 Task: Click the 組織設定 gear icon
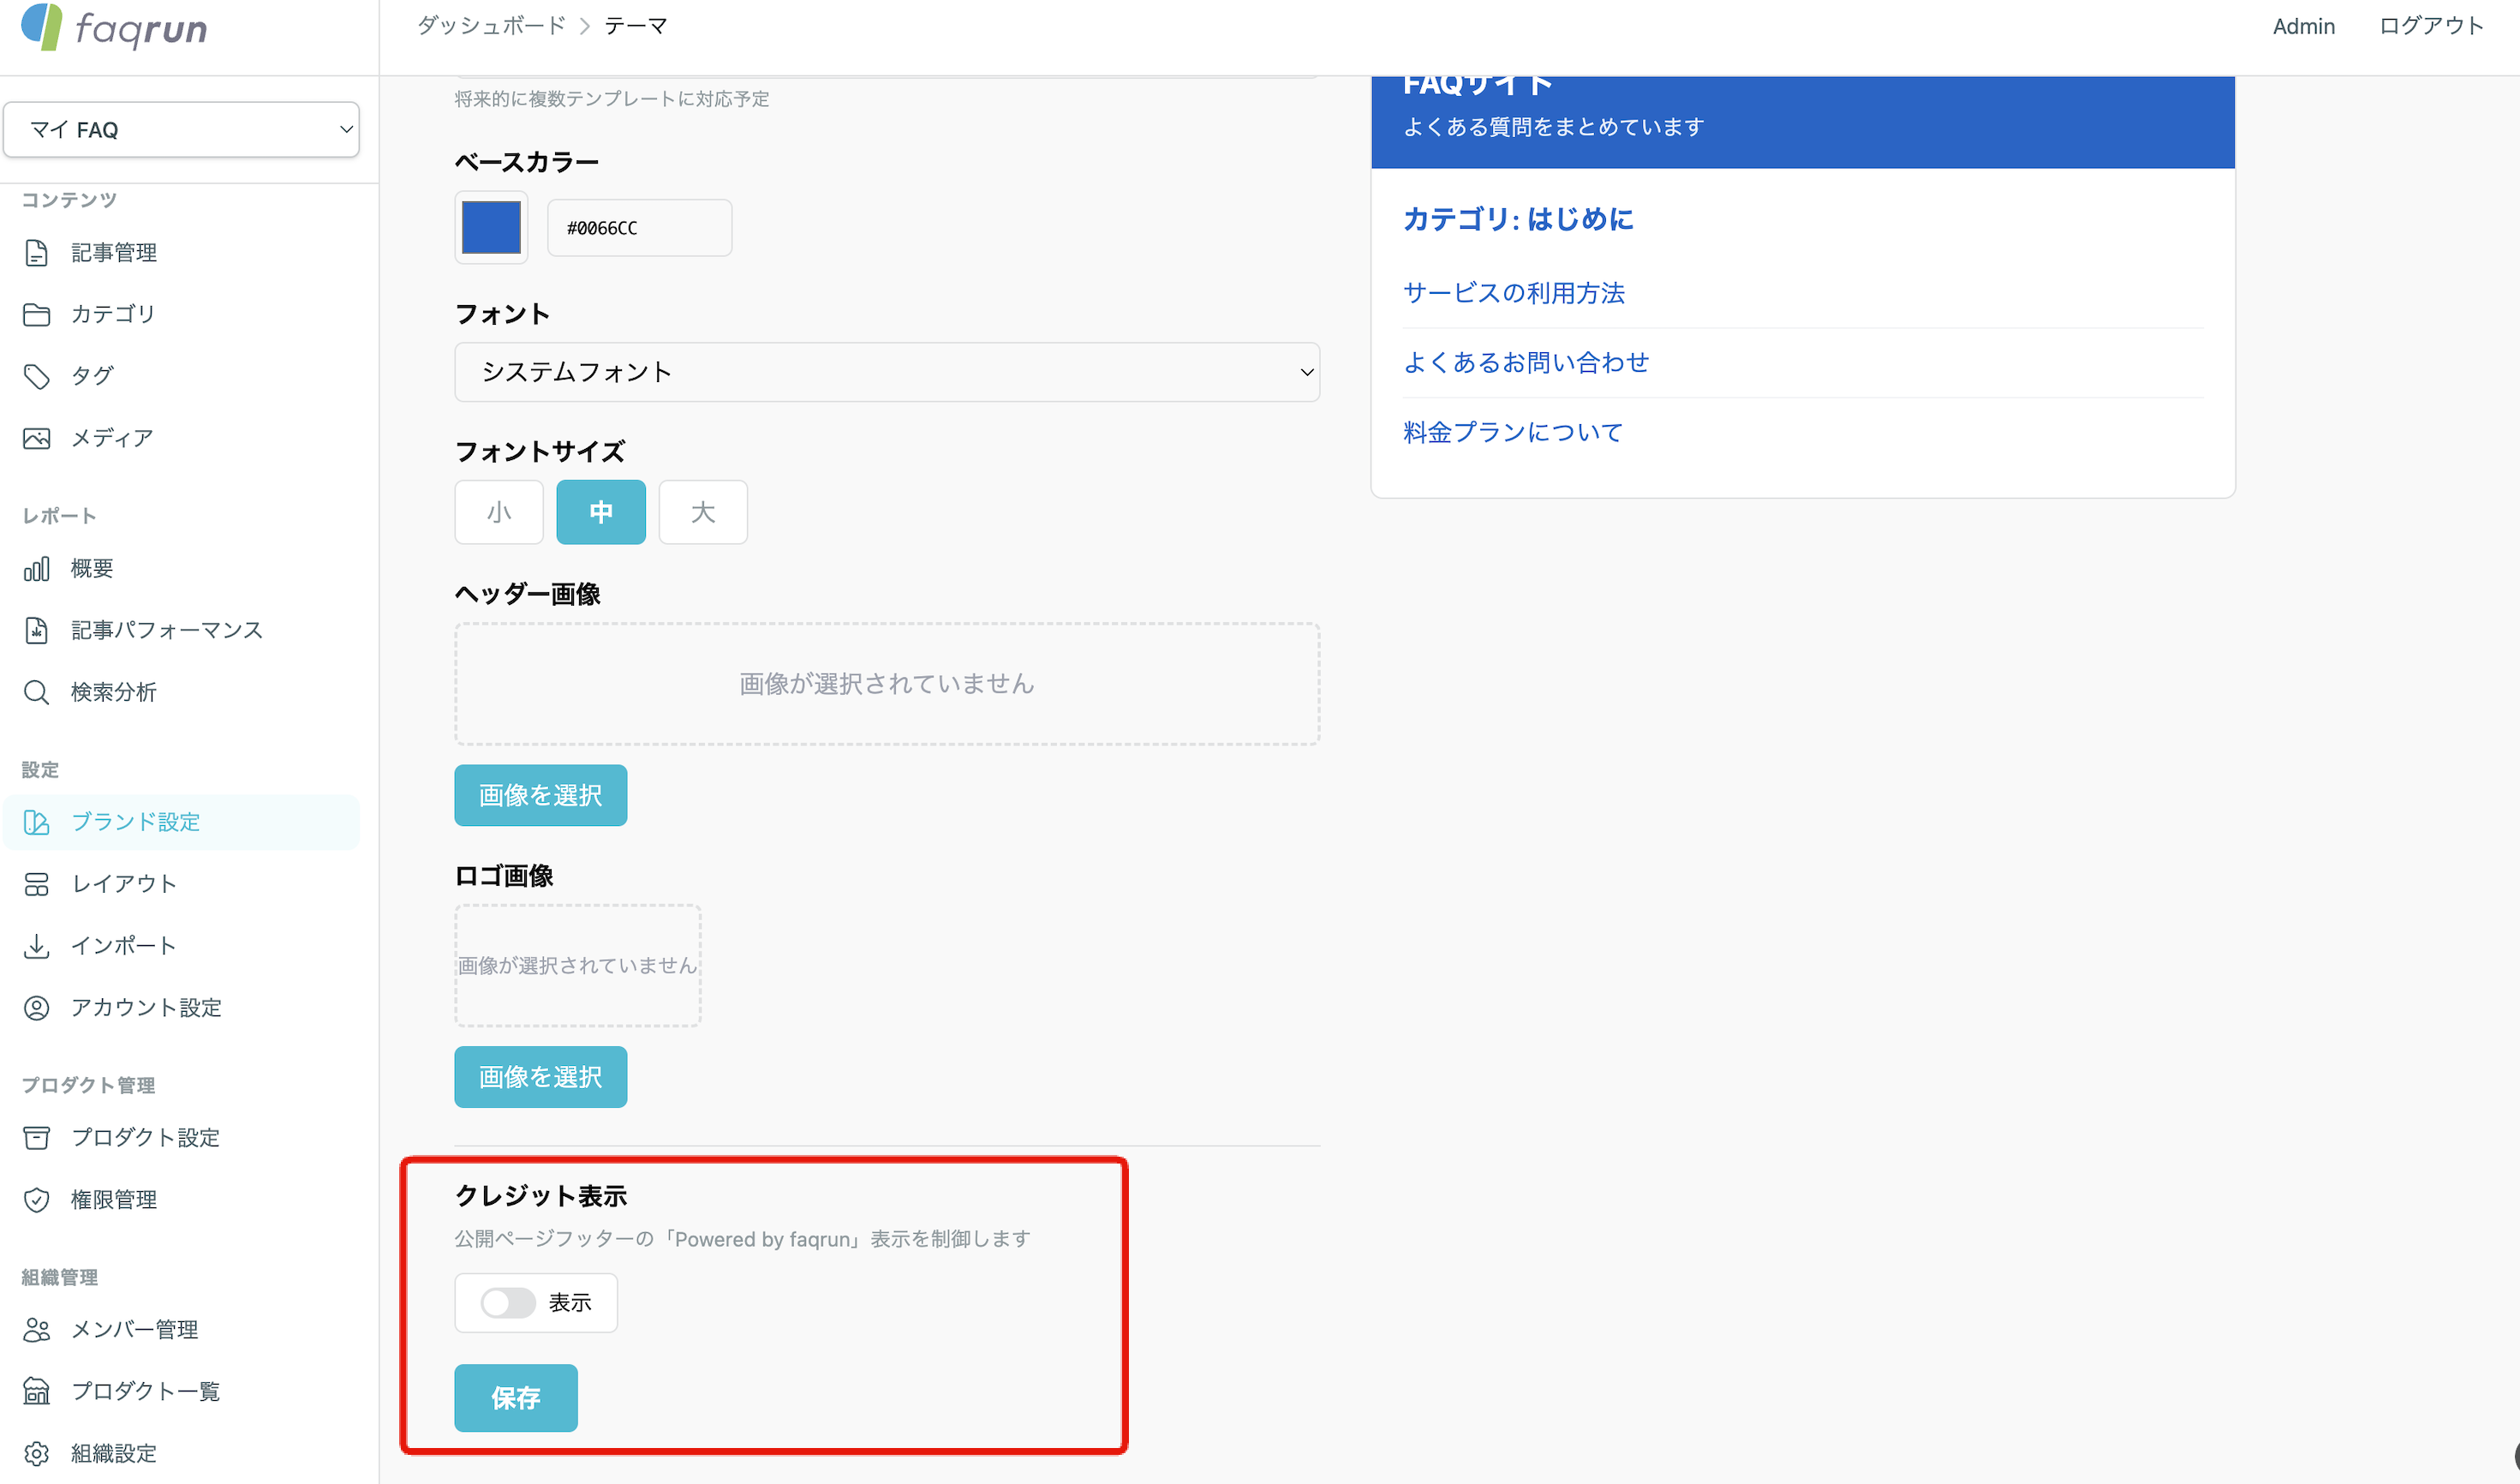(37, 1454)
